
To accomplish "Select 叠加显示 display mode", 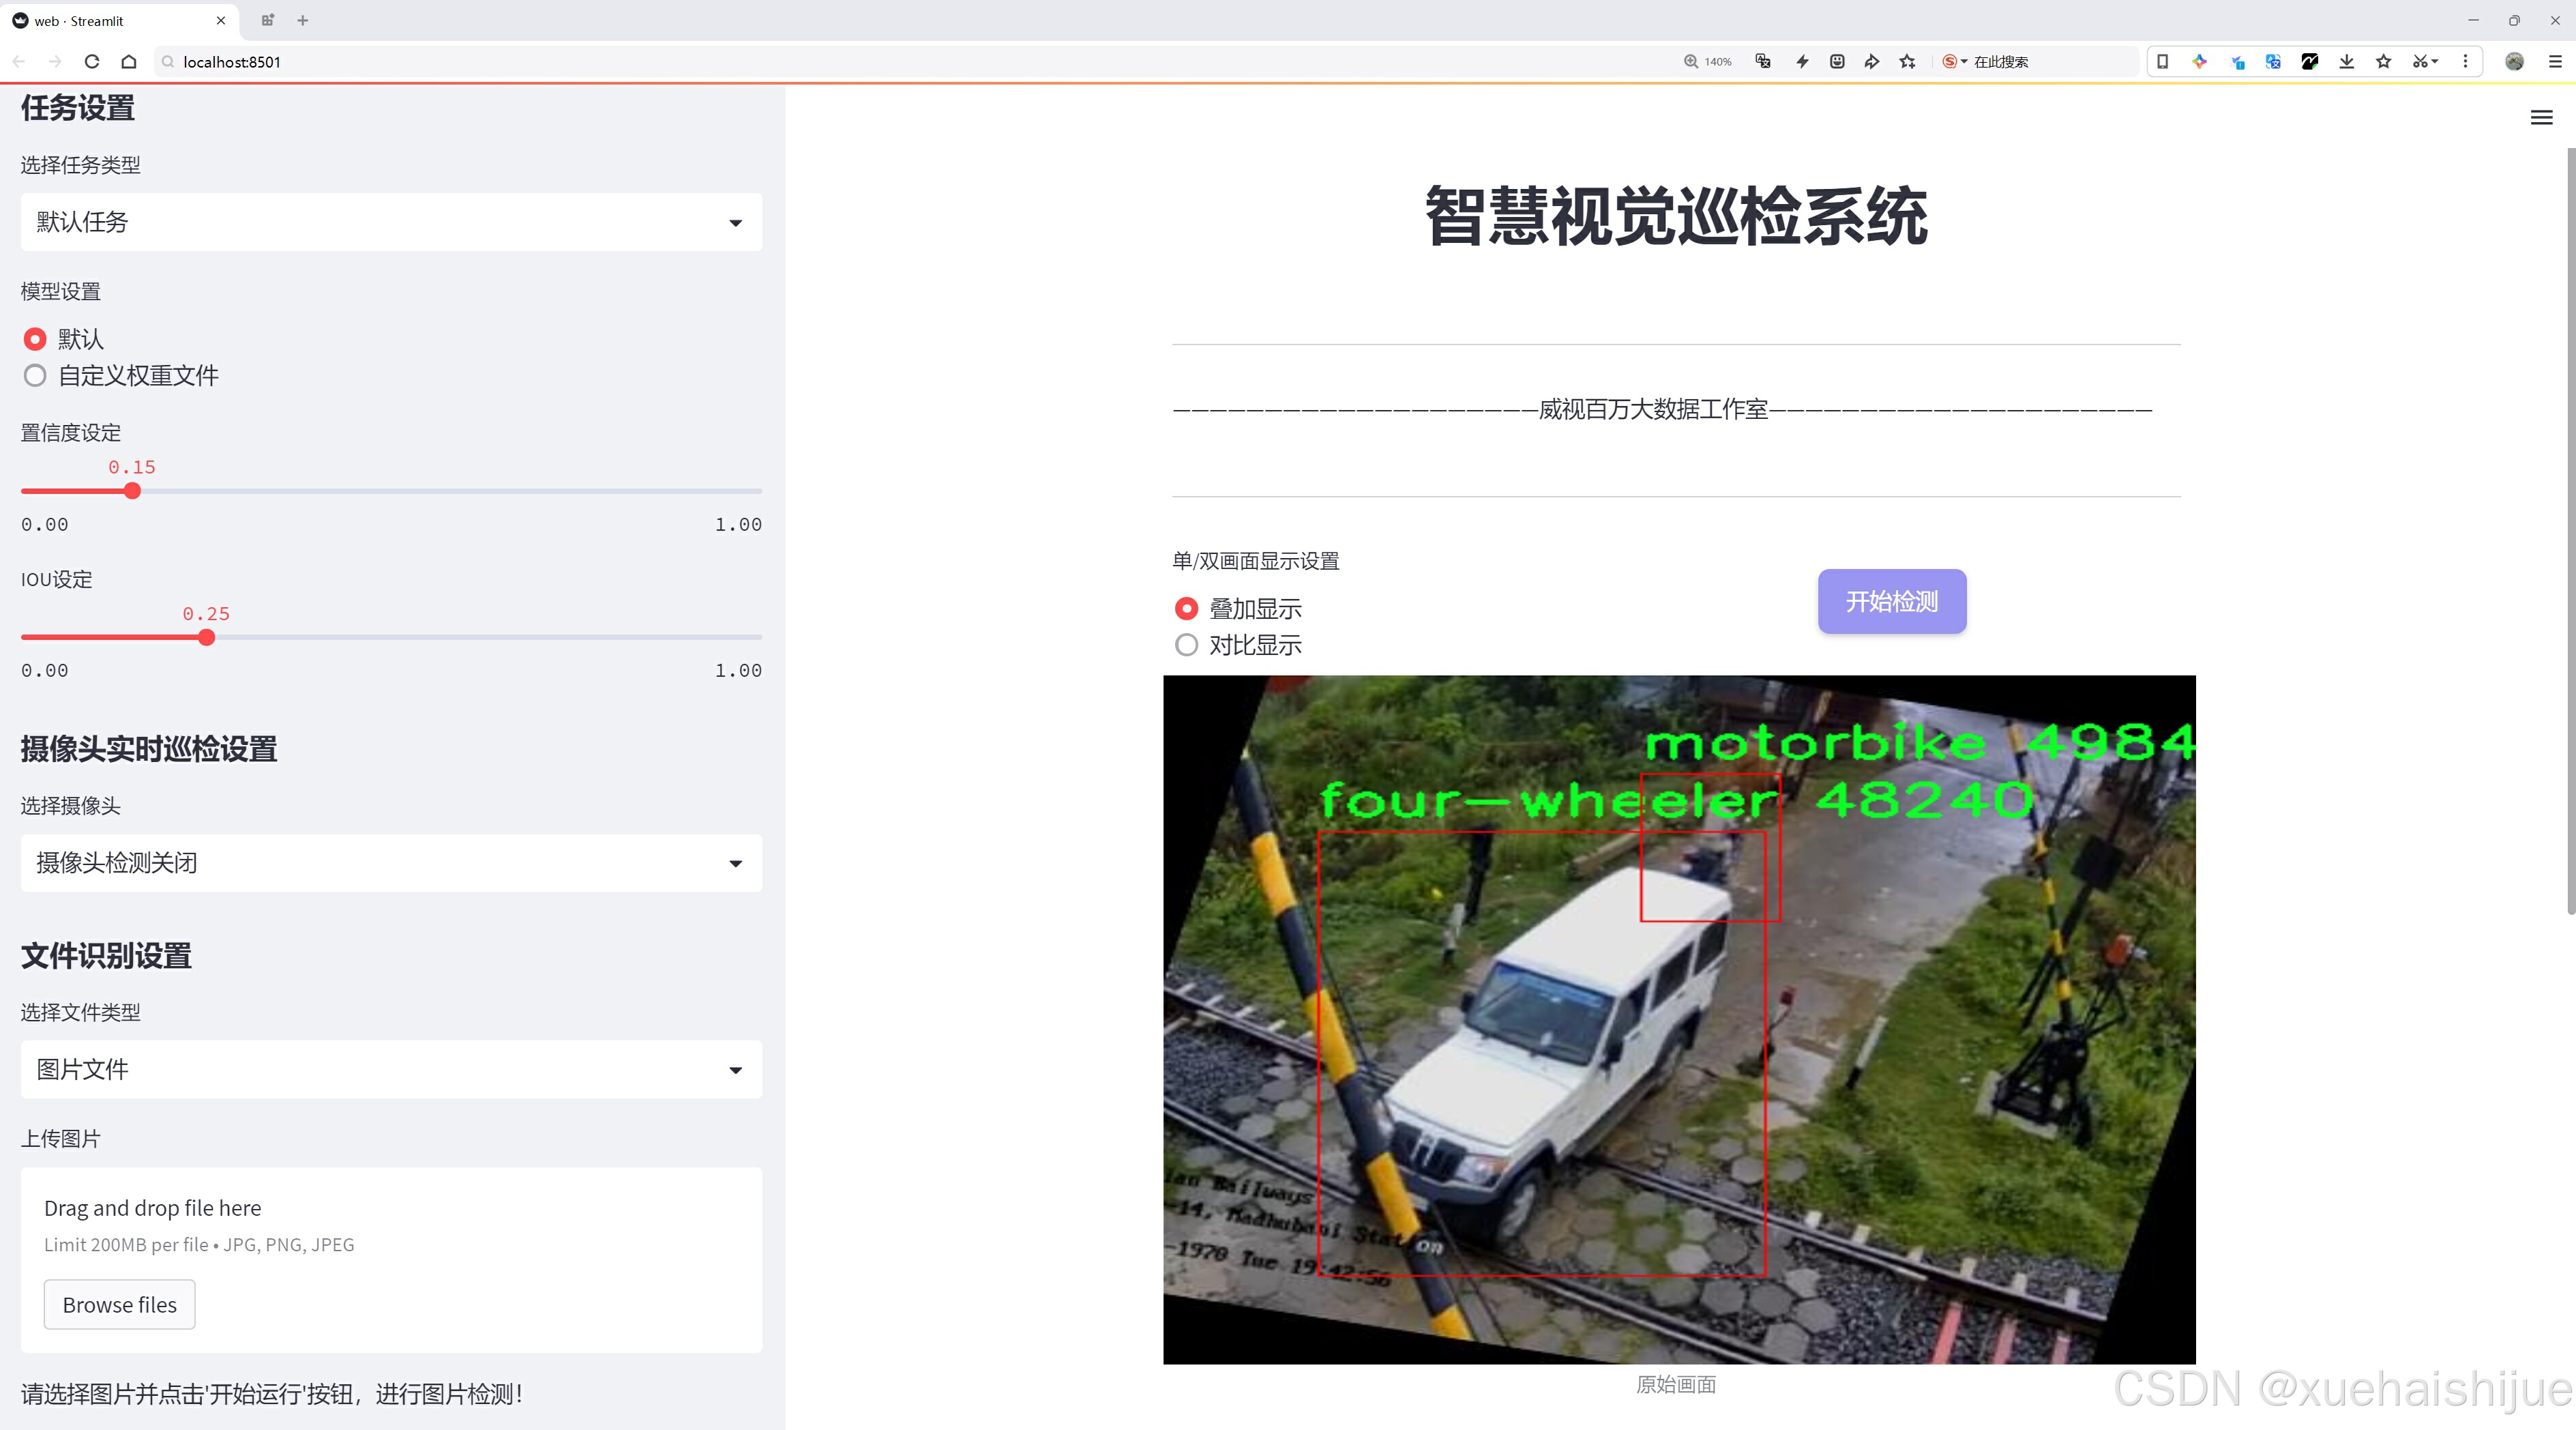I will coord(1187,609).
